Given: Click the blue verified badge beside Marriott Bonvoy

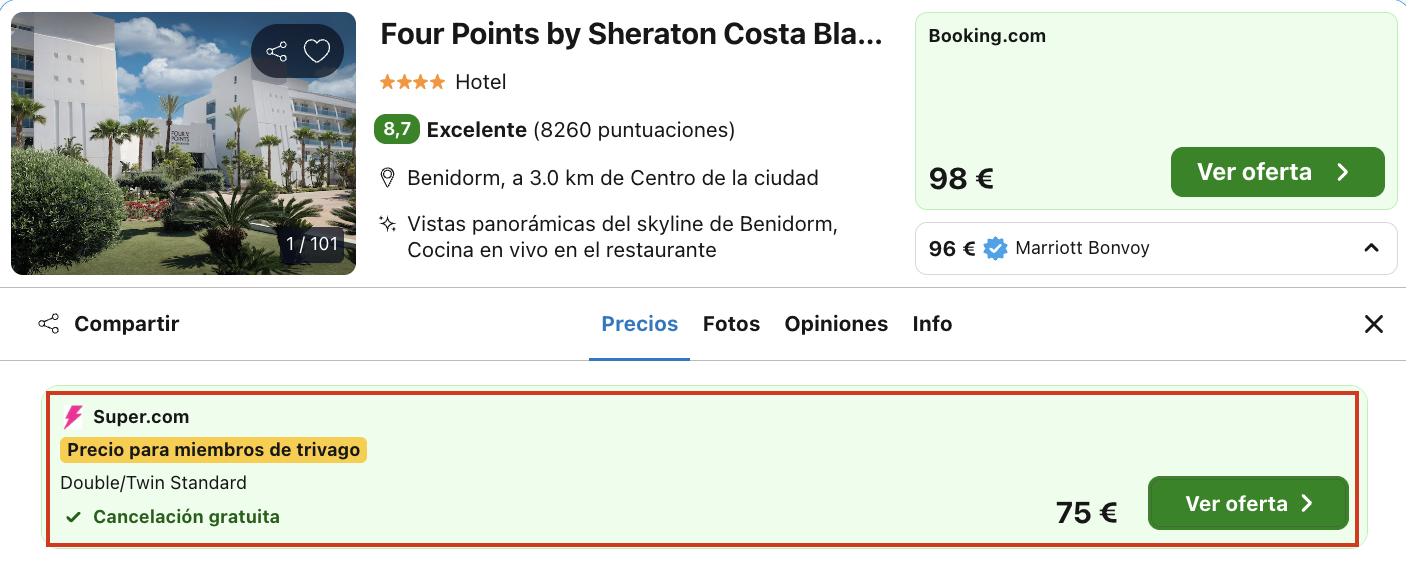Looking at the screenshot, I should [x=995, y=248].
